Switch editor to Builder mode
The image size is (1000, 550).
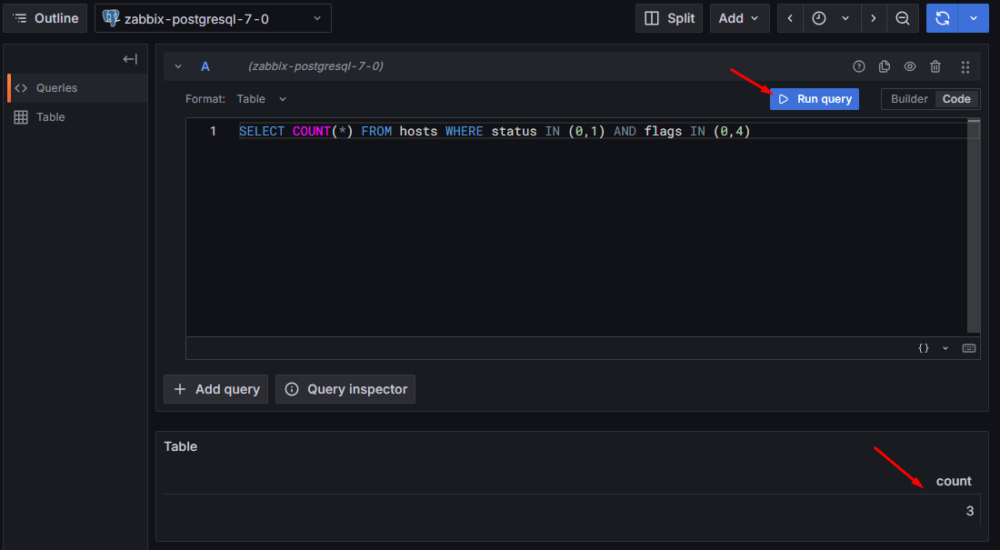(909, 99)
